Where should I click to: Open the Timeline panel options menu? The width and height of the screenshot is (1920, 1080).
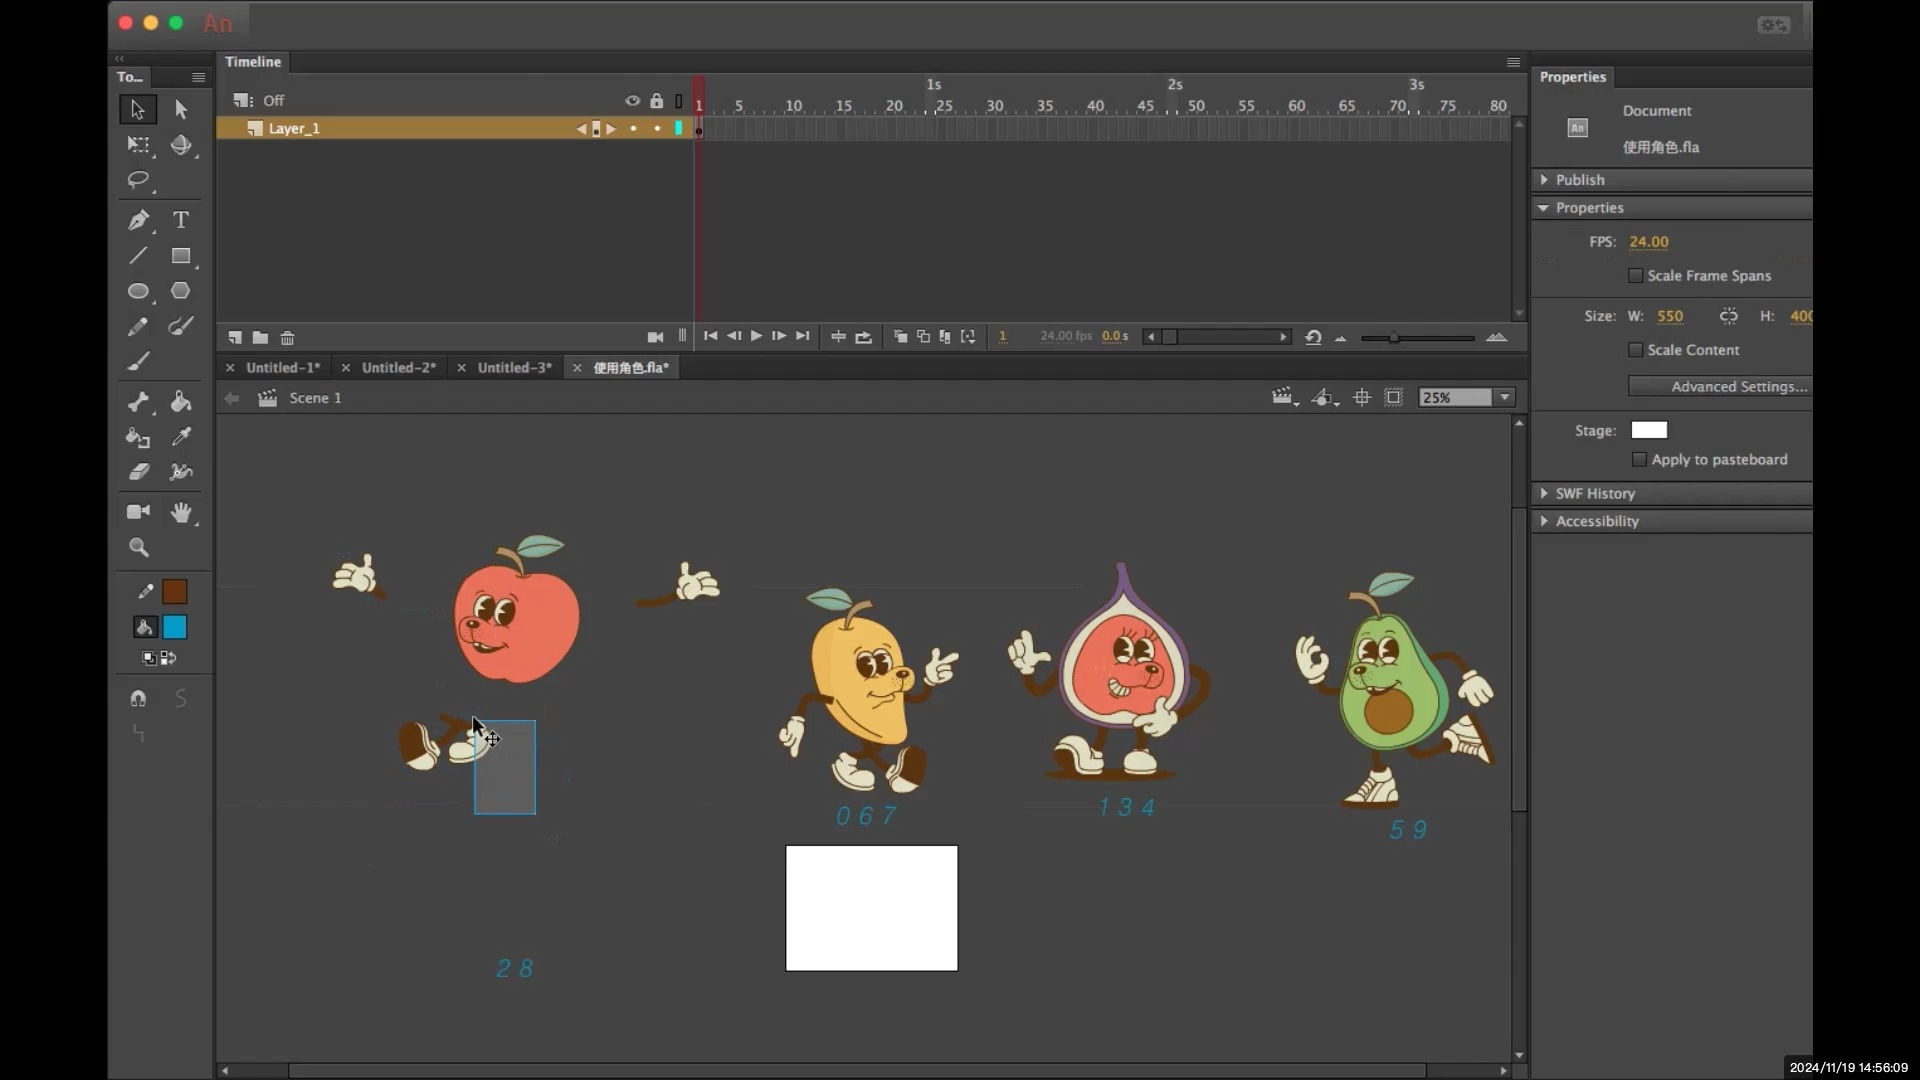[1513, 62]
